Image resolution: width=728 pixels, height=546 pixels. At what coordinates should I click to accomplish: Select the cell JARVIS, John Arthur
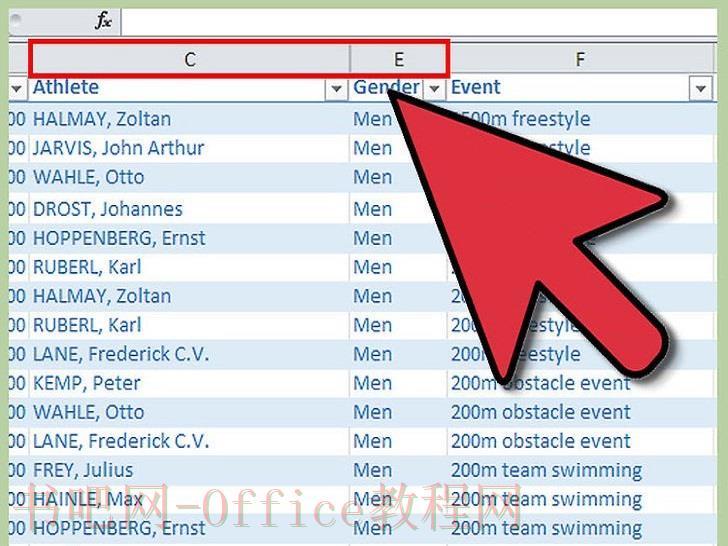188,148
